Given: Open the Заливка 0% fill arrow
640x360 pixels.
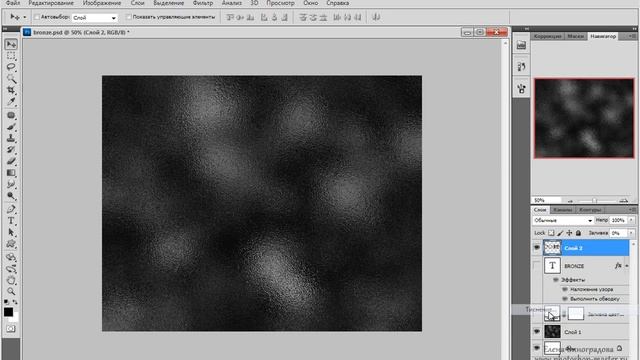Looking at the screenshot, I should (631, 233).
